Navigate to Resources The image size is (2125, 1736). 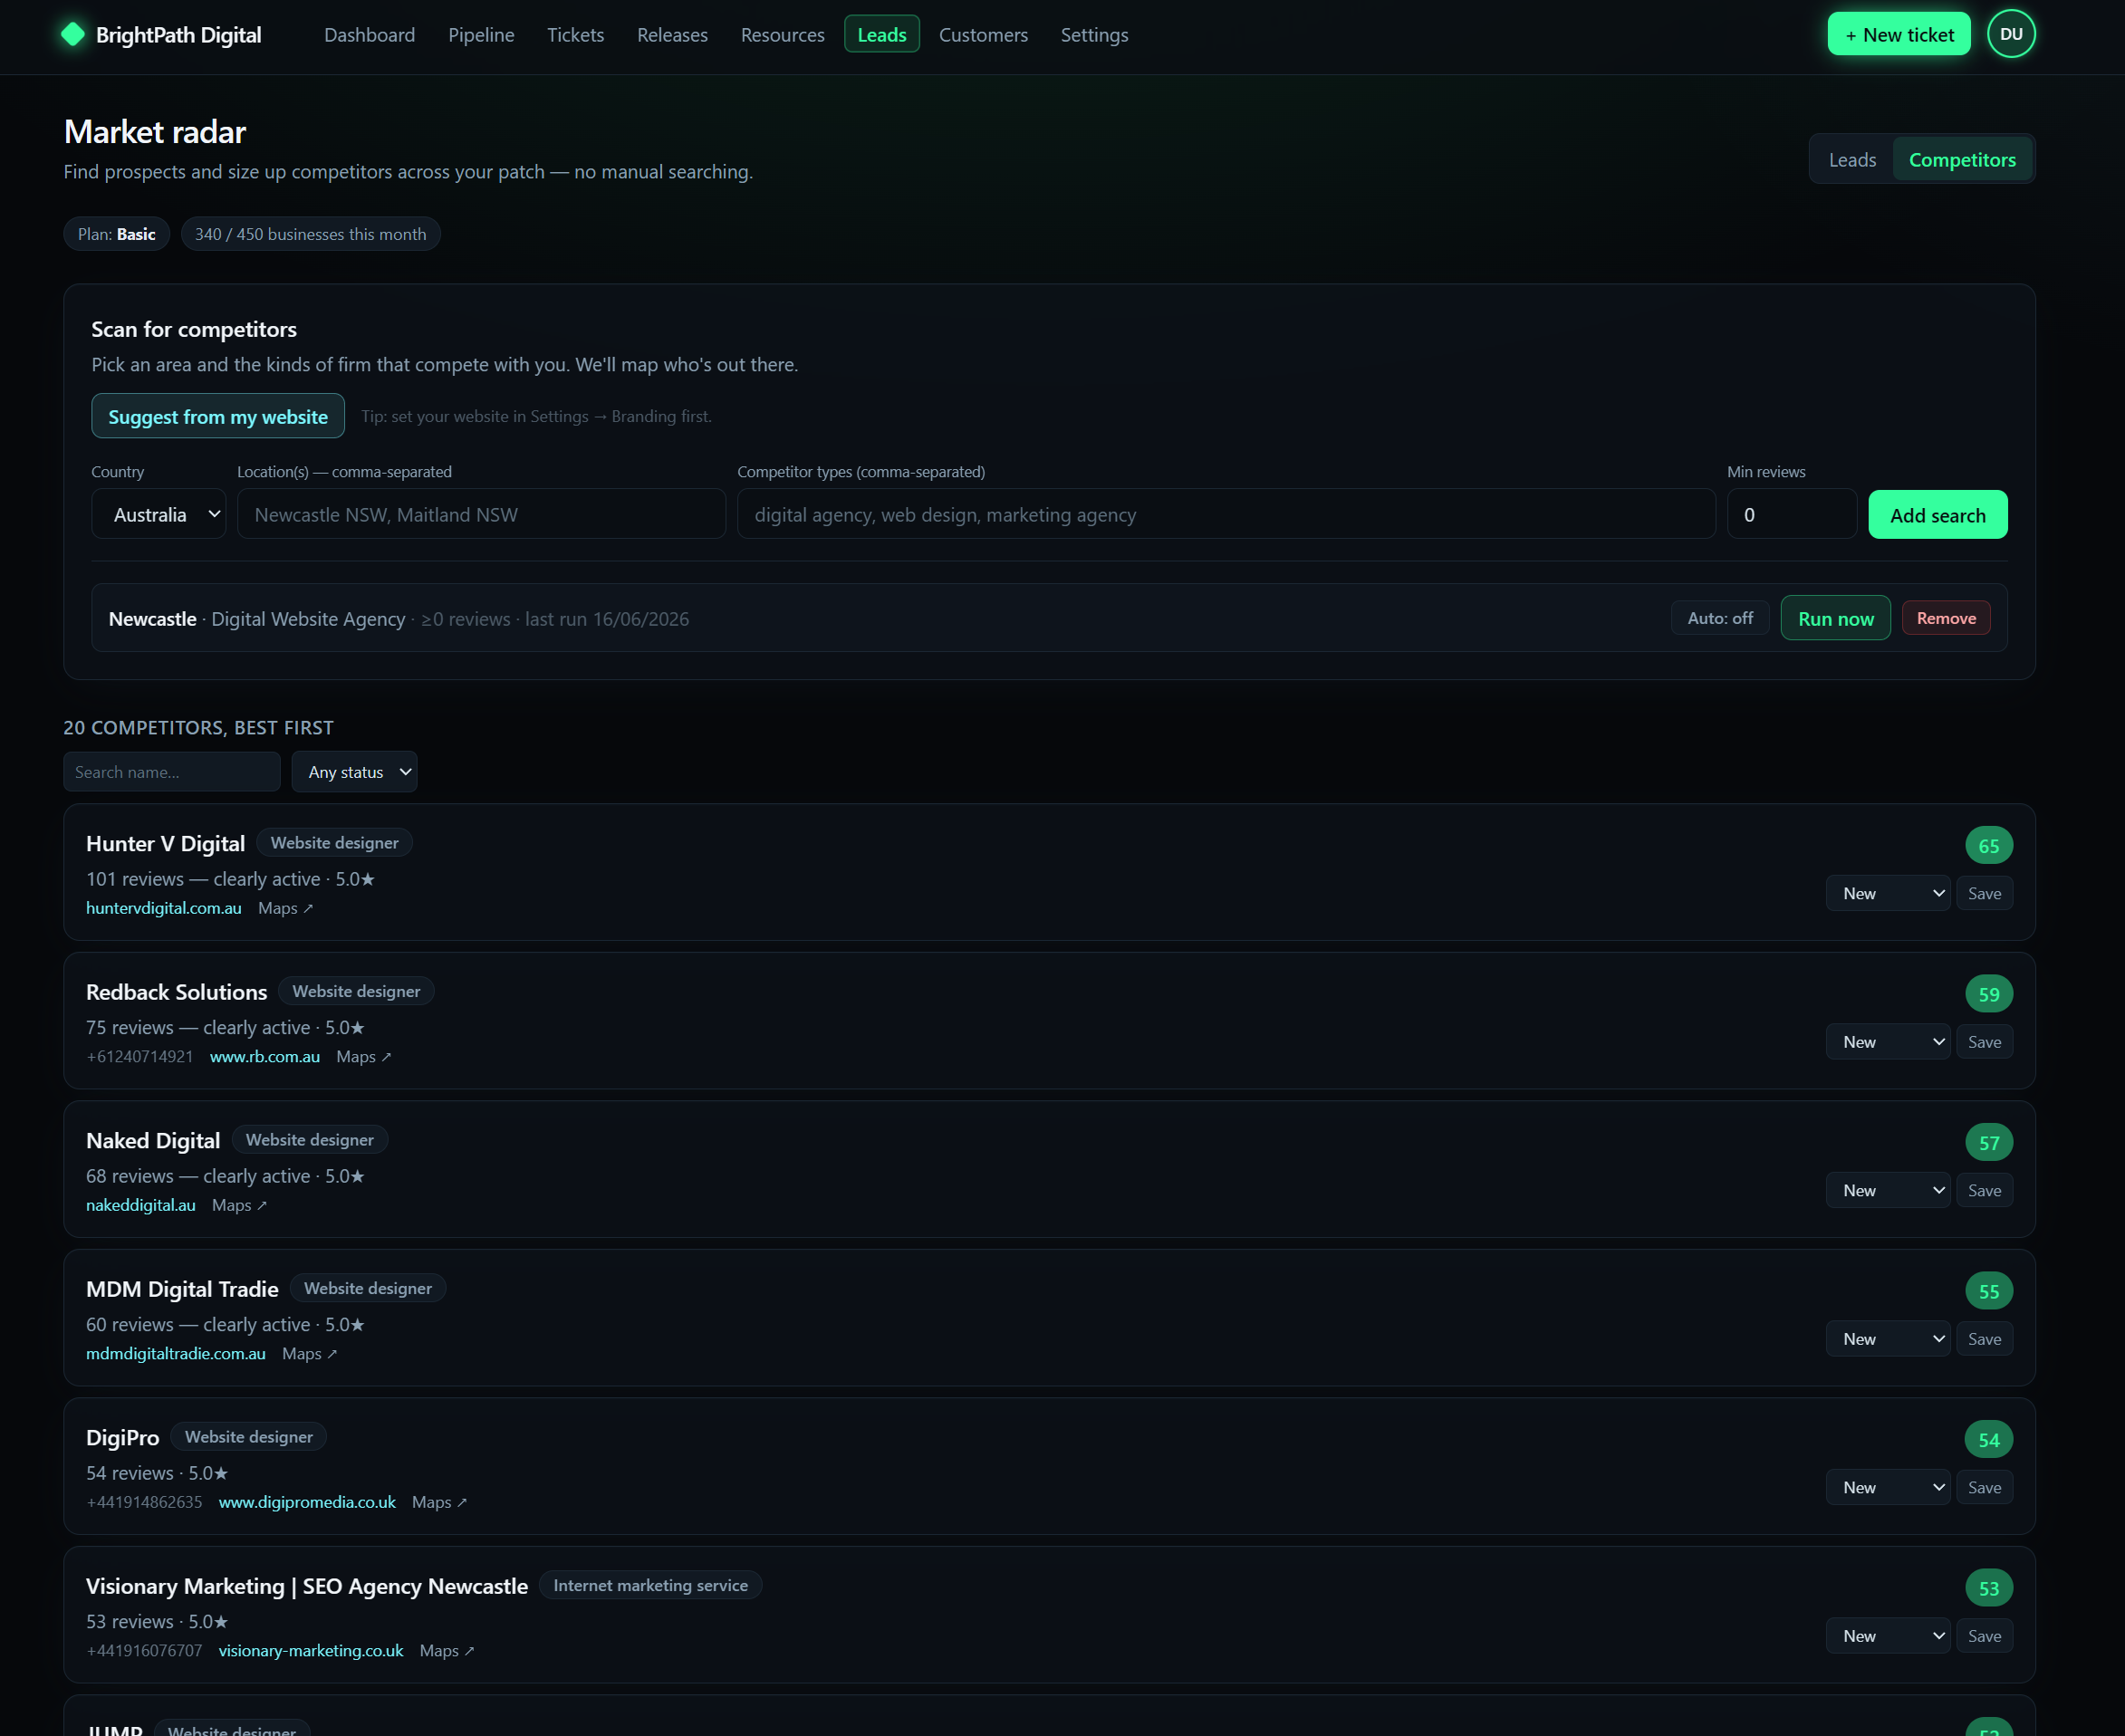click(783, 35)
